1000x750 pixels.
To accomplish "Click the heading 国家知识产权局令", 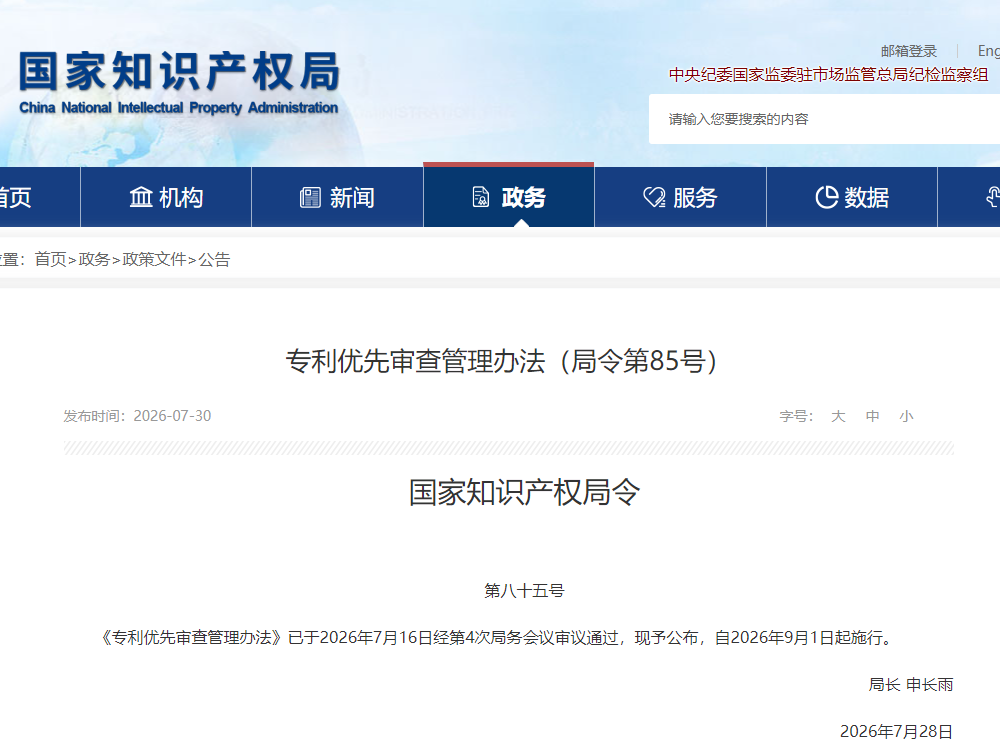I will click(524, 492).
